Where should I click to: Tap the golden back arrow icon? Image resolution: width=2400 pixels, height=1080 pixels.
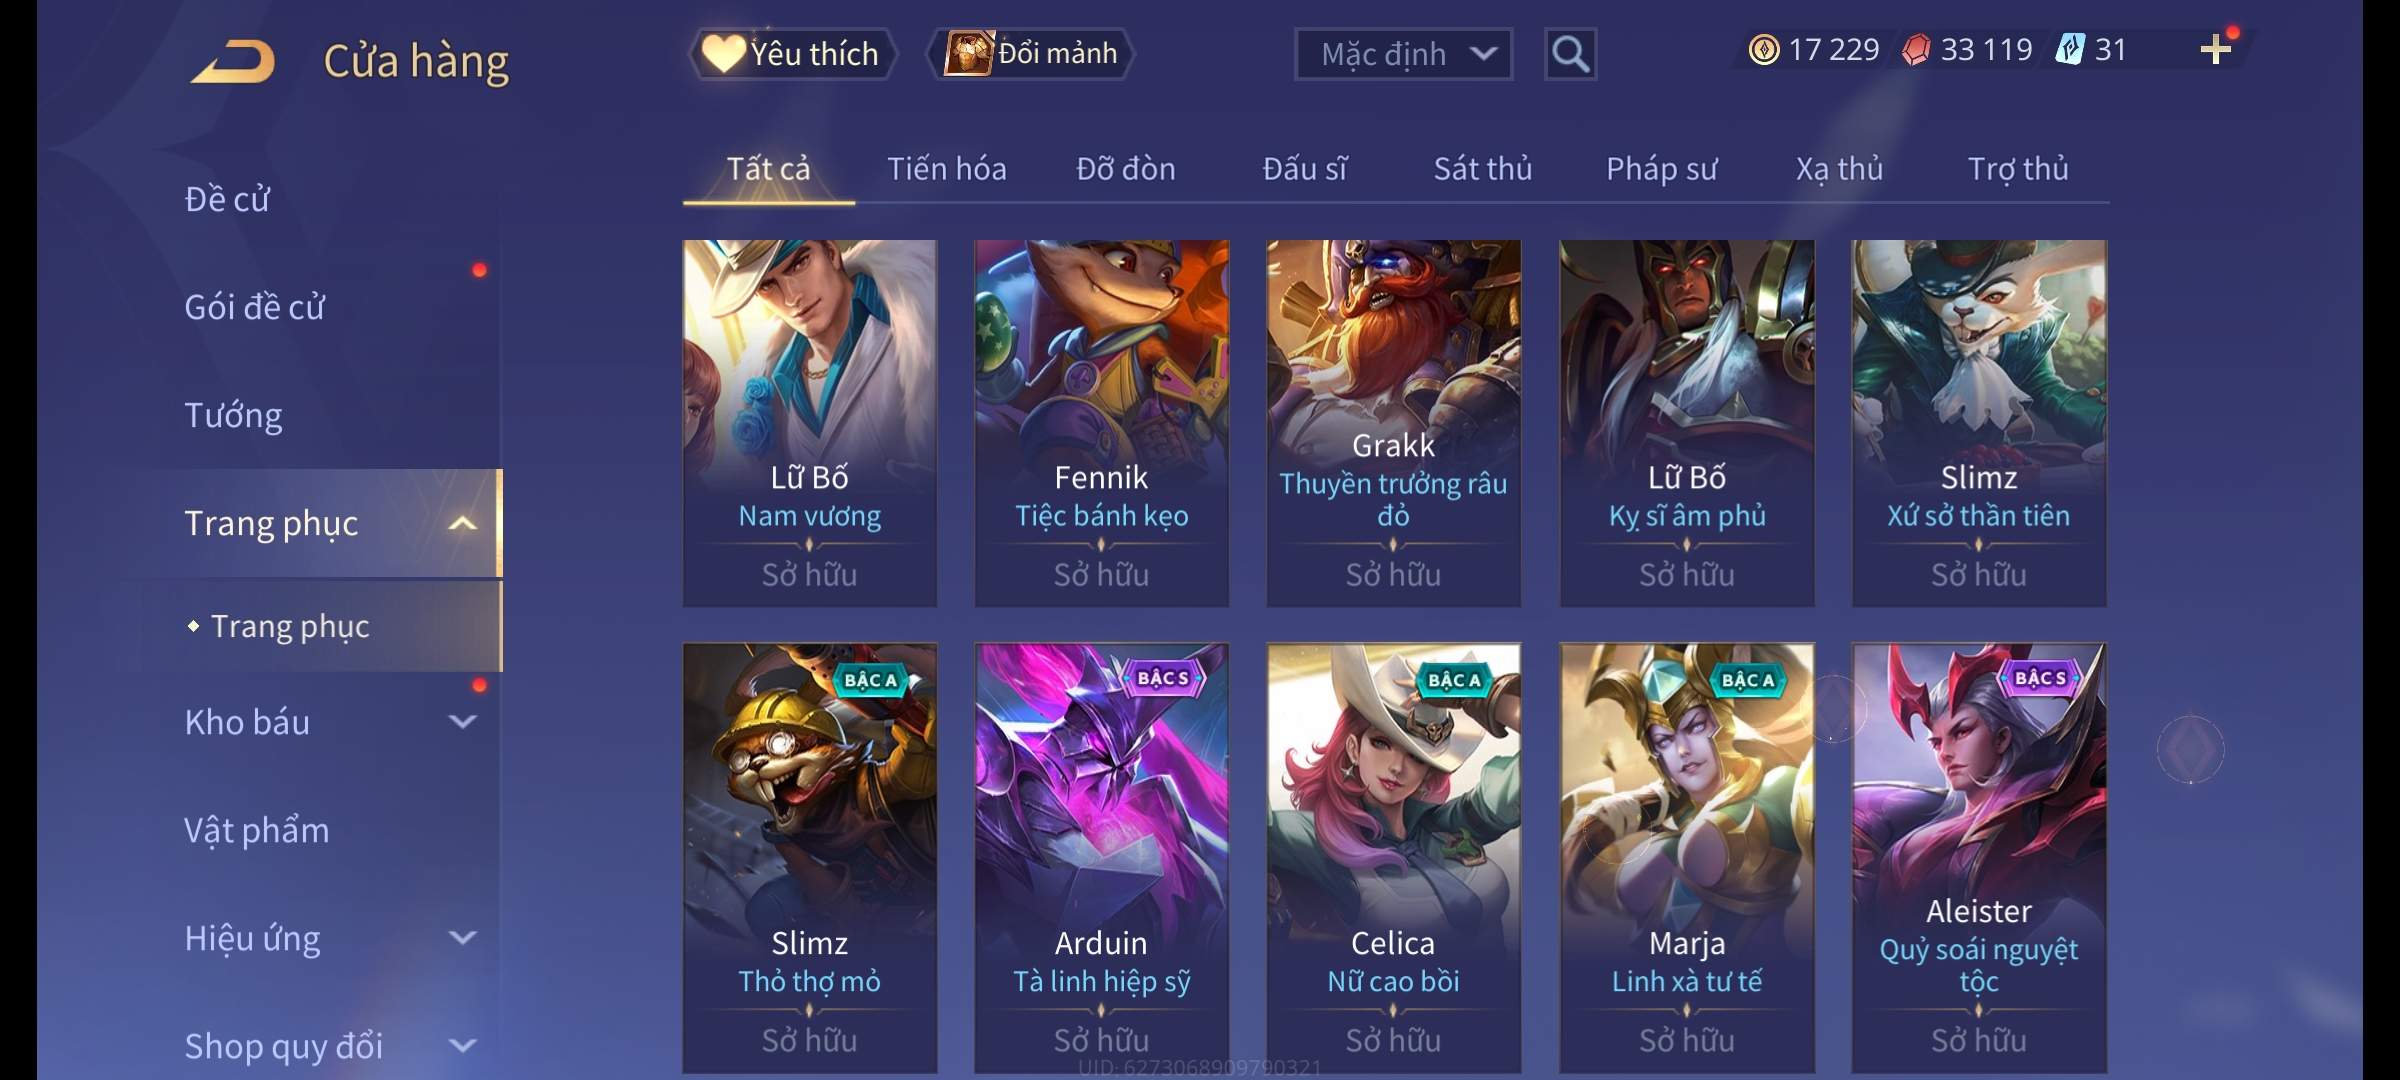click(234, 61)
